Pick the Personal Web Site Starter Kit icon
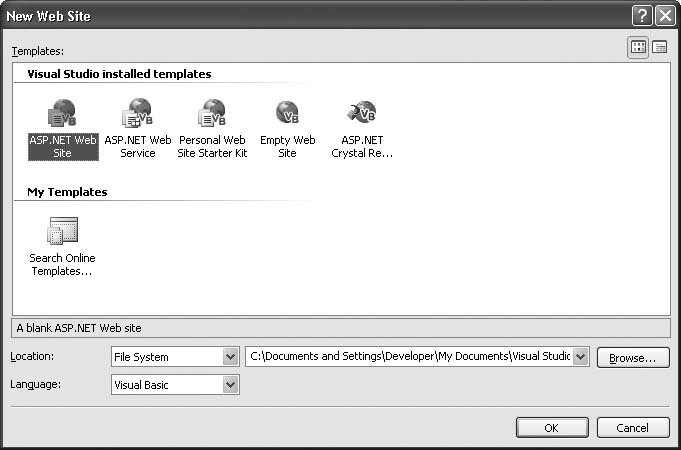The height and width of the screenshot is (450, 681). coord(212,113)
